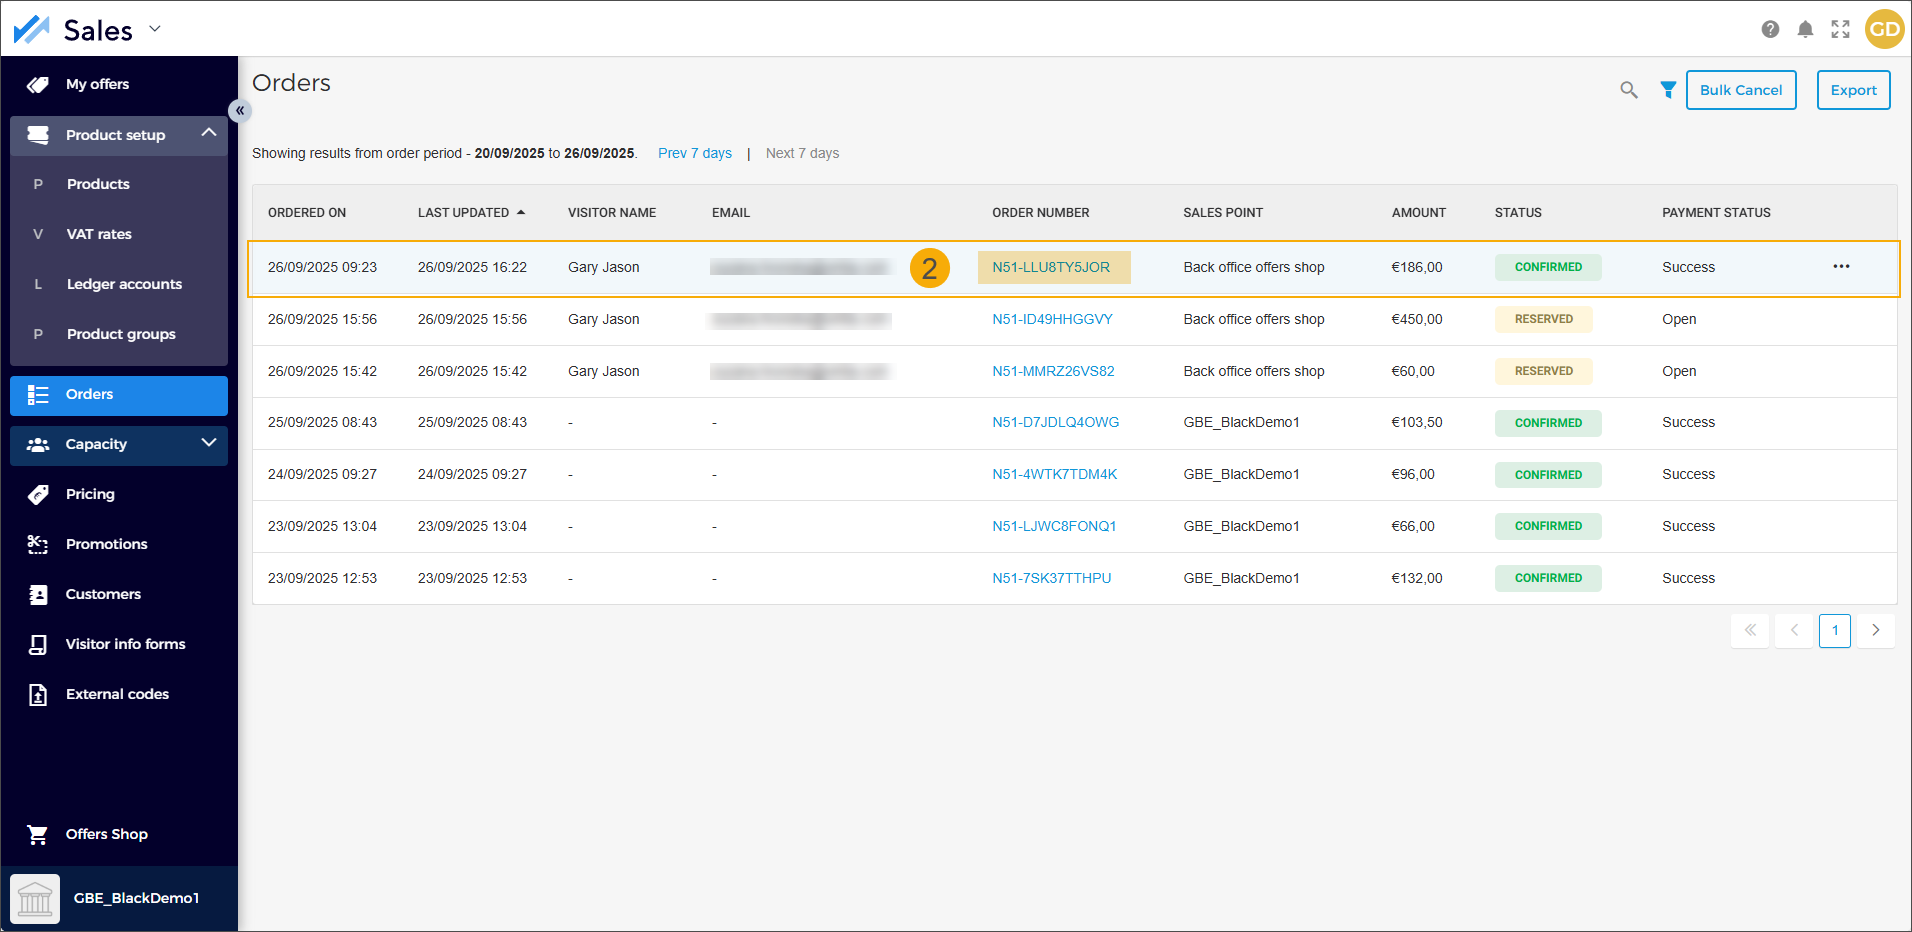Open order N51-ID49HHGGVY link
Viewport: 1912px width, 932px height.
1052,319
